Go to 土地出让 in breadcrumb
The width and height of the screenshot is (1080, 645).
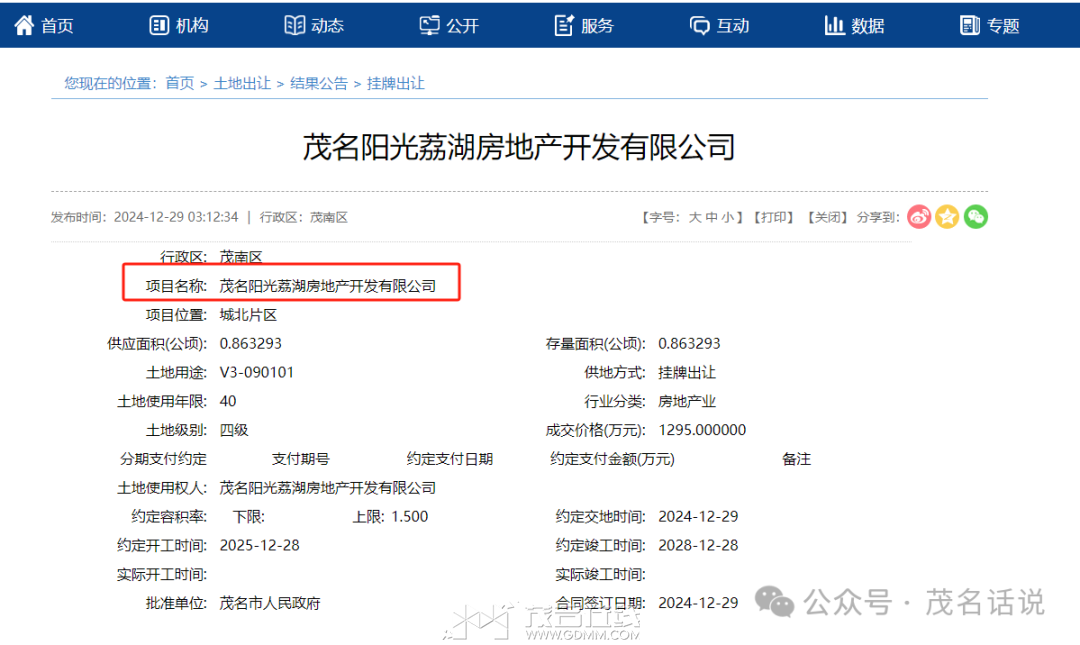242,83
